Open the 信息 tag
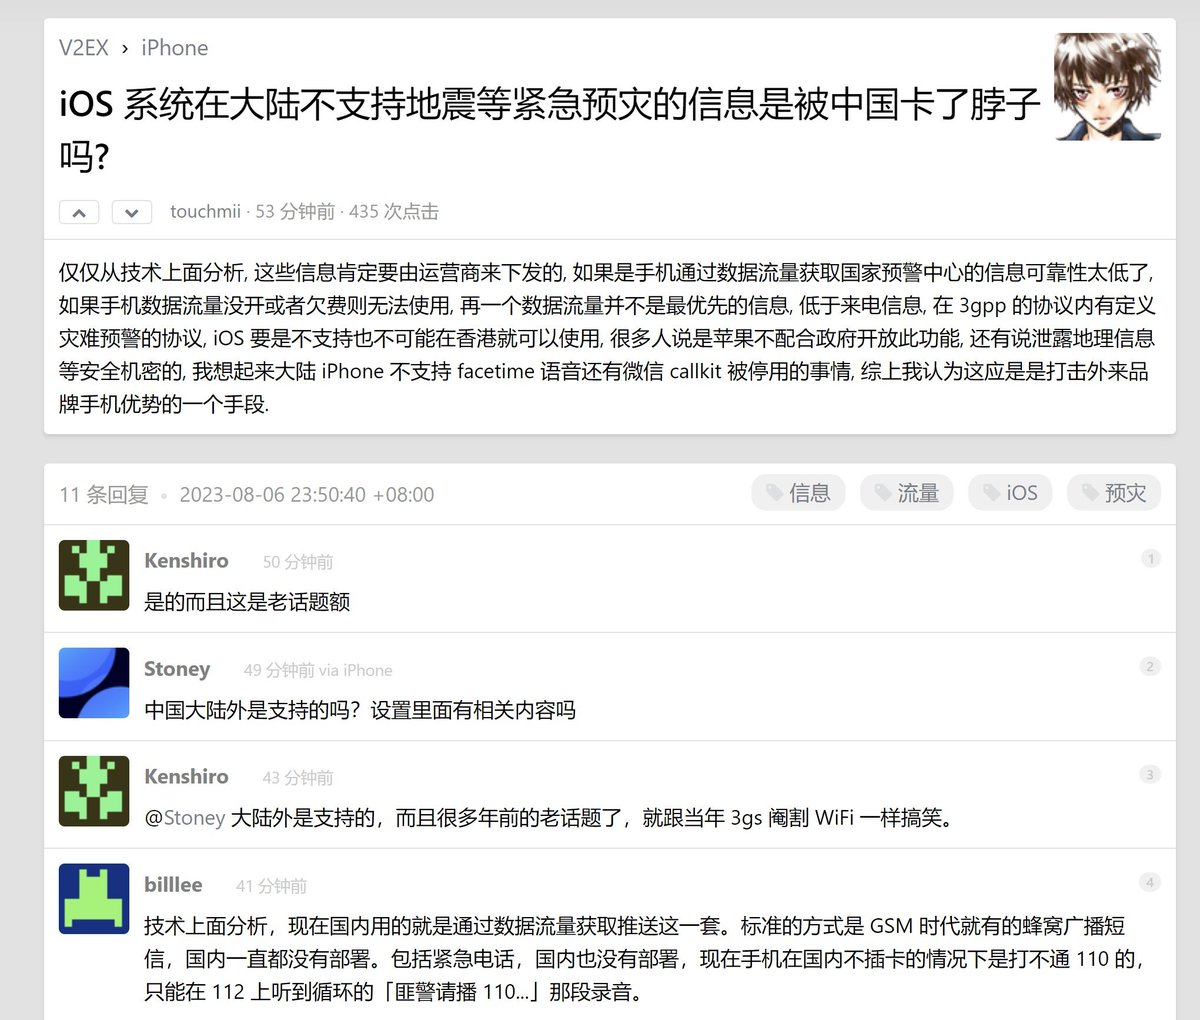 click(798, 493)
